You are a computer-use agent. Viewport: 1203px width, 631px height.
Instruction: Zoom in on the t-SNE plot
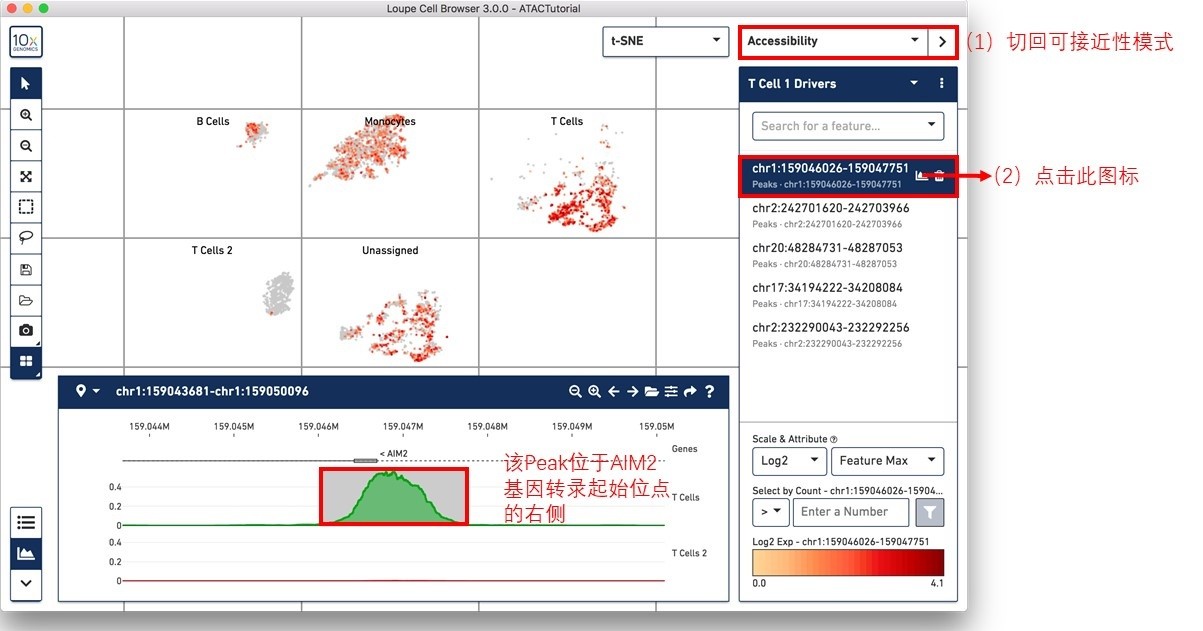[x=26, y=115]
